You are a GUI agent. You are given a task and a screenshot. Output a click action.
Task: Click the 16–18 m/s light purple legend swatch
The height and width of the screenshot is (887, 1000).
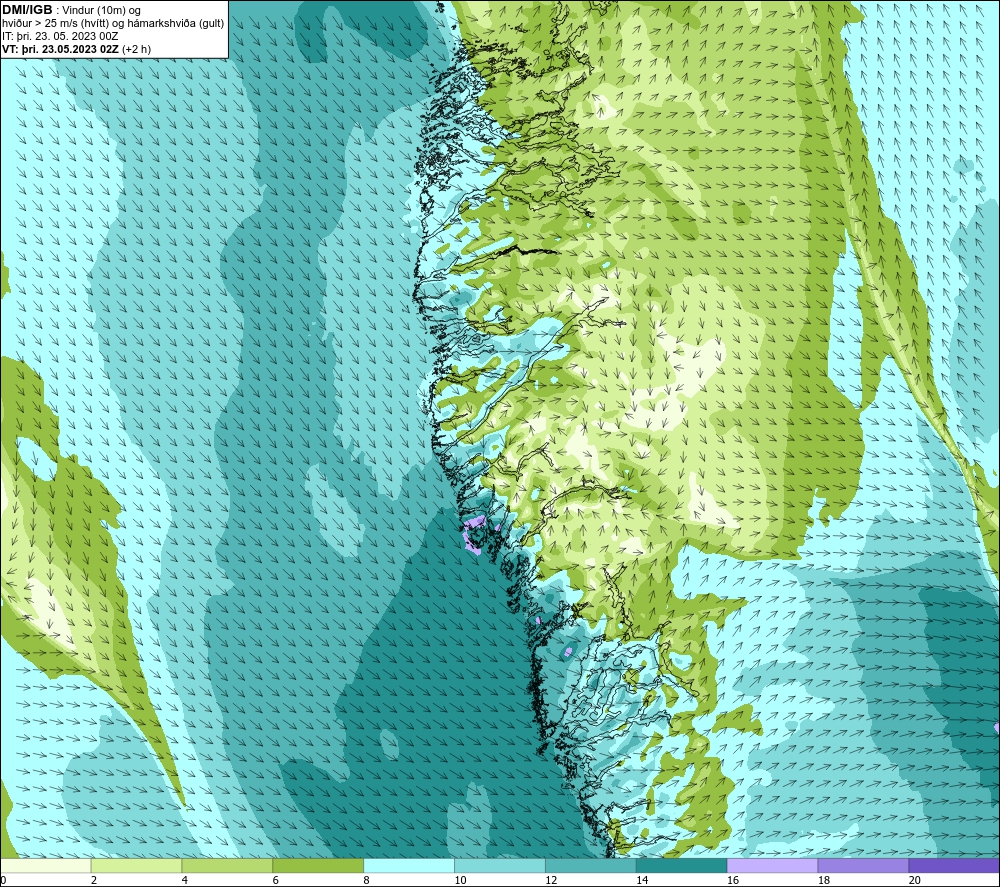(772, 865)
